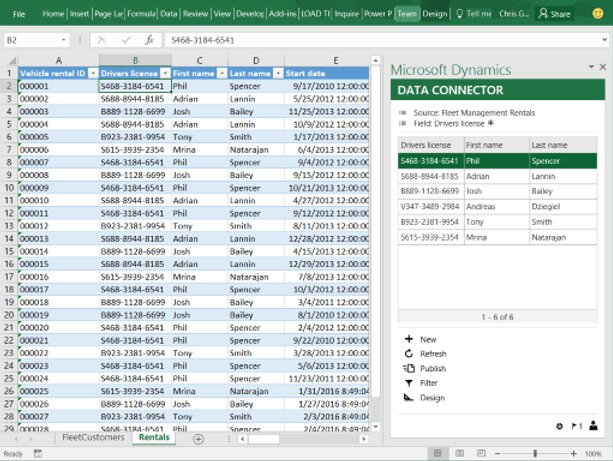613x461 pixels.
Task: Open the Last name column filter dropdown
Action: pyautogui.click(x=276, y=73)
